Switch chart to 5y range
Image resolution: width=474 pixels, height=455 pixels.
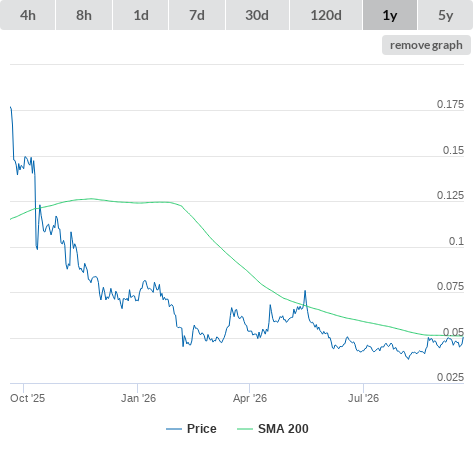click(x=445, y=15)
